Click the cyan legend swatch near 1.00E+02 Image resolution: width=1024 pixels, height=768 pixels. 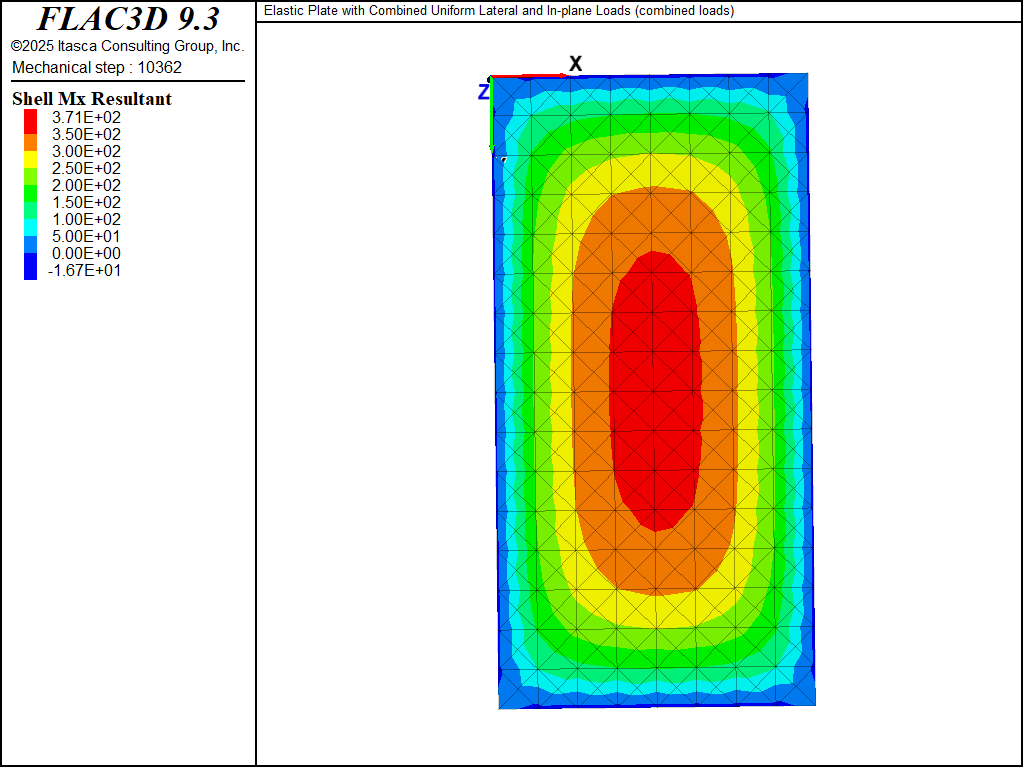(30, 219)
